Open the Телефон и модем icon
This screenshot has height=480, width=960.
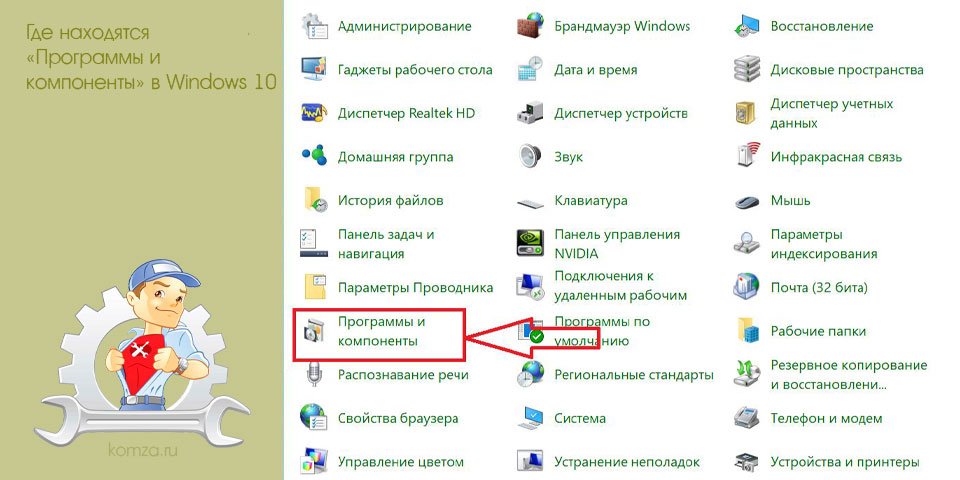point(746,418)
